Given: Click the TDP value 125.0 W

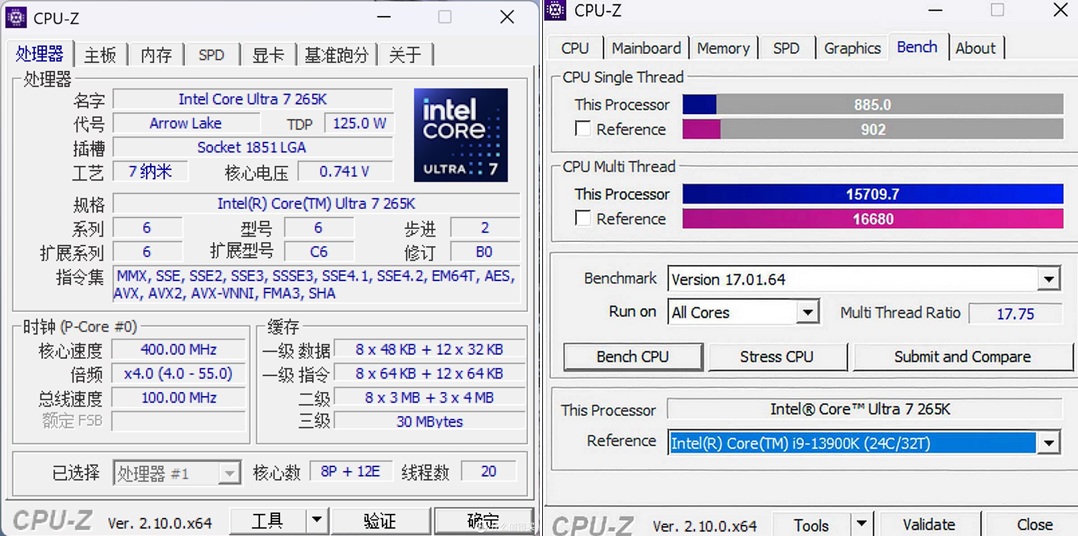Looking at the screenshot, I should pyautogui.click(x=359, y=124).
